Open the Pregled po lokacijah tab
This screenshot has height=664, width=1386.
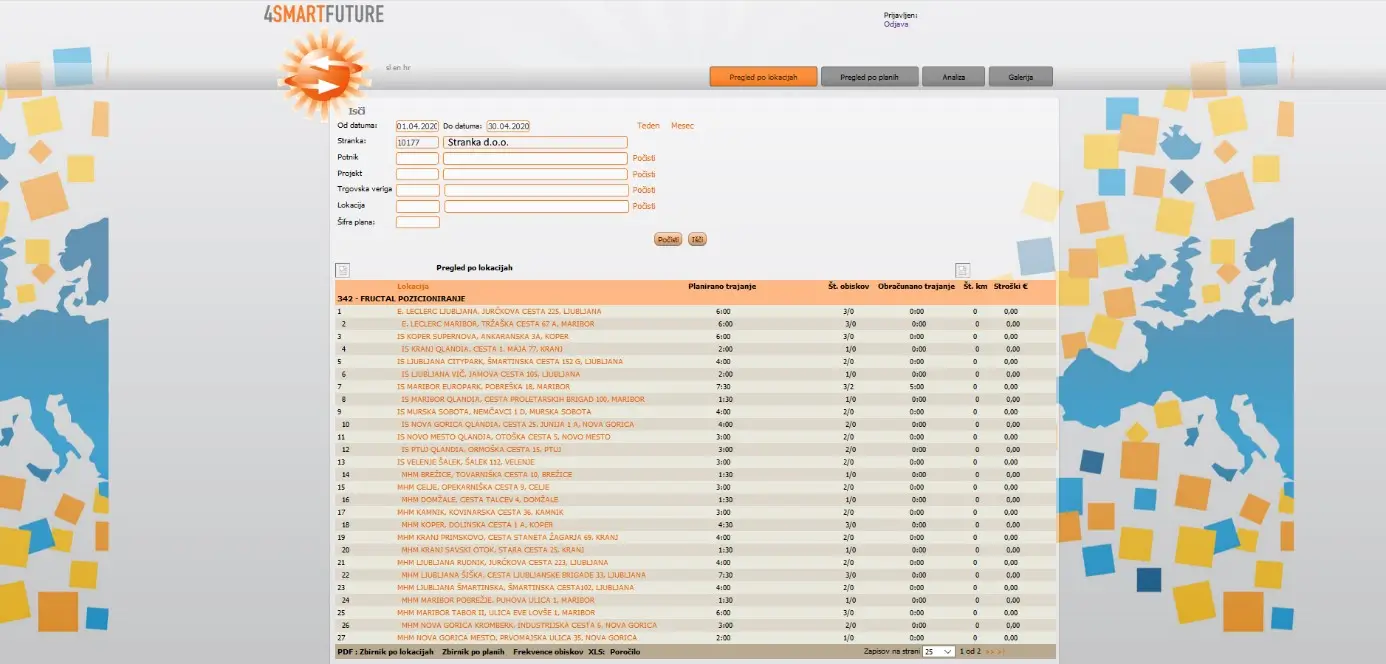763,77
